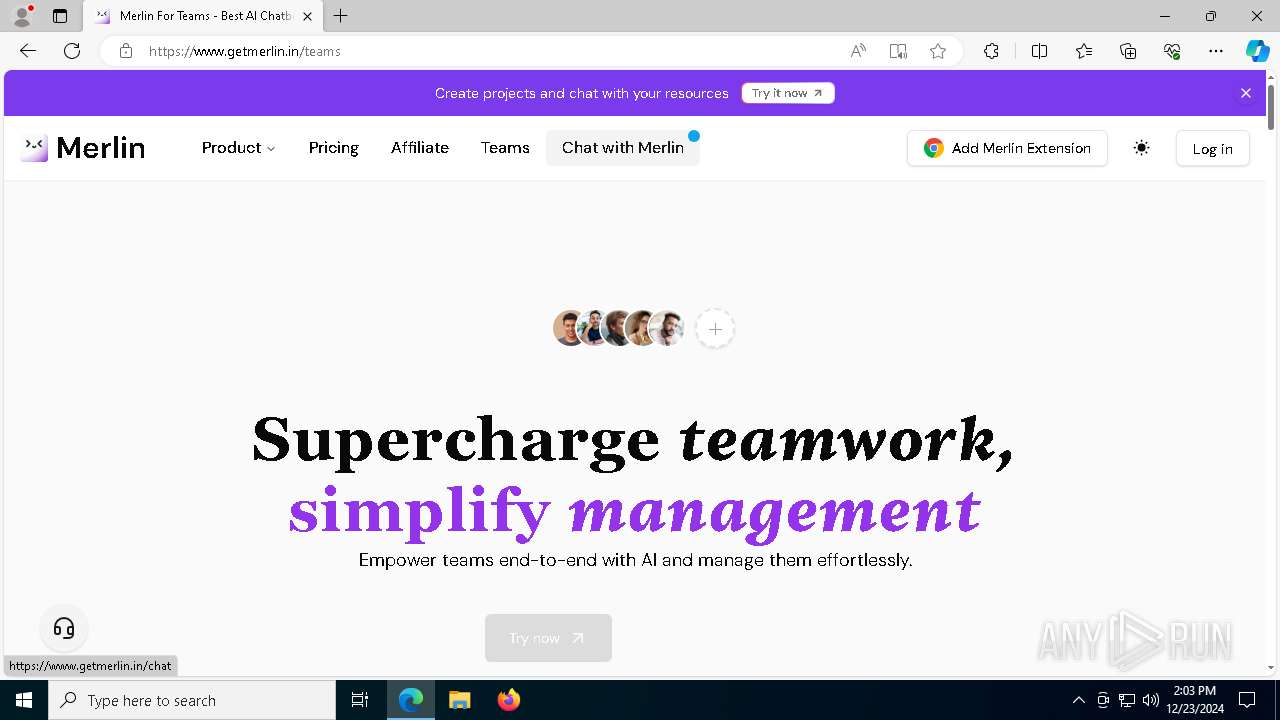1280x720 pixels.
Task: Open the Collections icon
Action: [1128, 51]
